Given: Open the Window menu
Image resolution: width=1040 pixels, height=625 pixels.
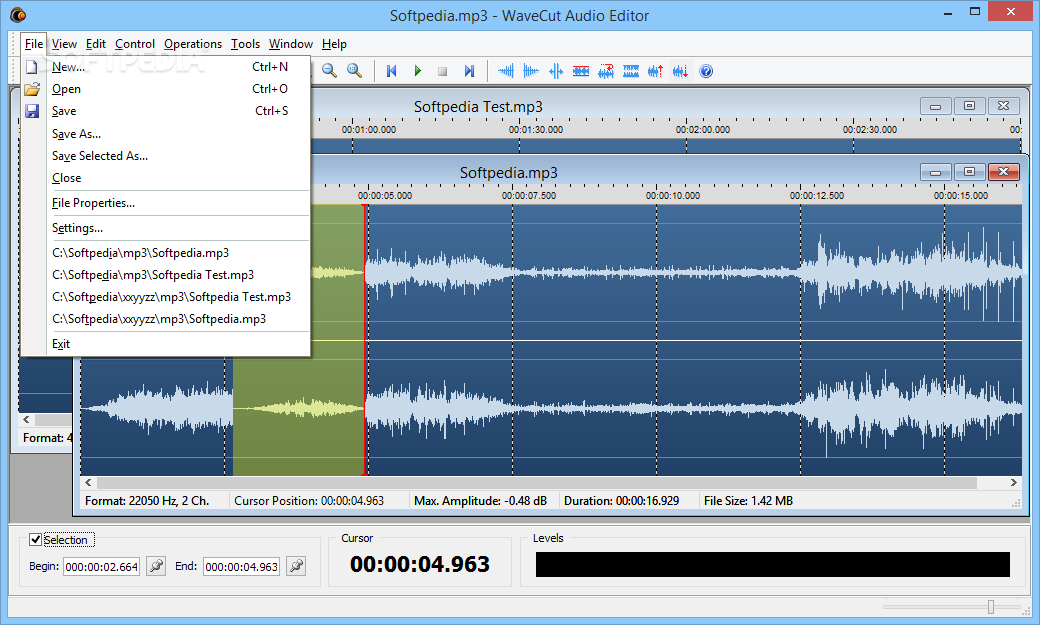Looking at the screenshot, I should click(291, 44).
